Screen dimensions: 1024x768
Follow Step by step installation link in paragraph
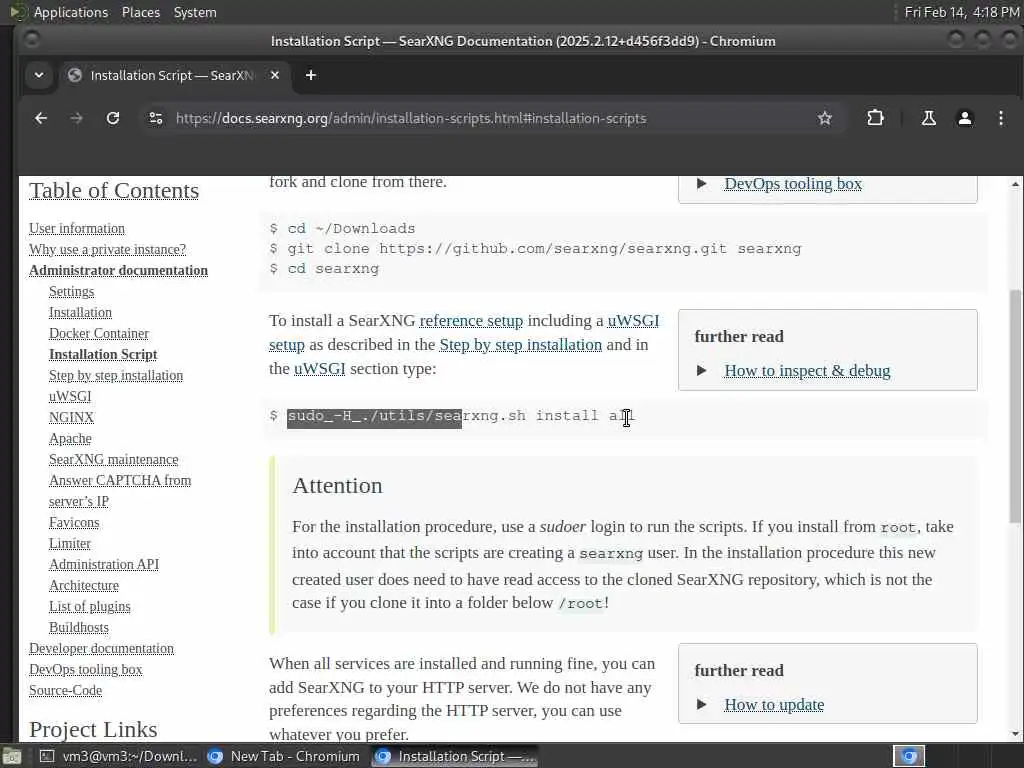(520, 344)
